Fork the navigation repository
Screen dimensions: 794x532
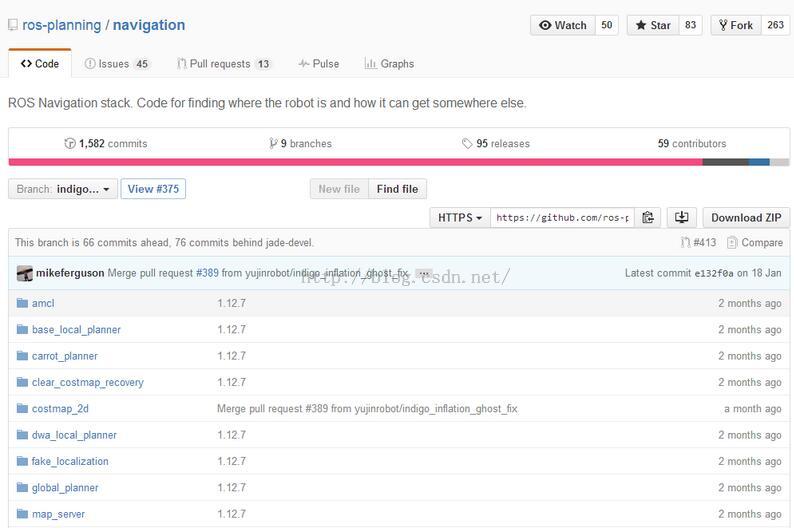(x=736, y=25)
